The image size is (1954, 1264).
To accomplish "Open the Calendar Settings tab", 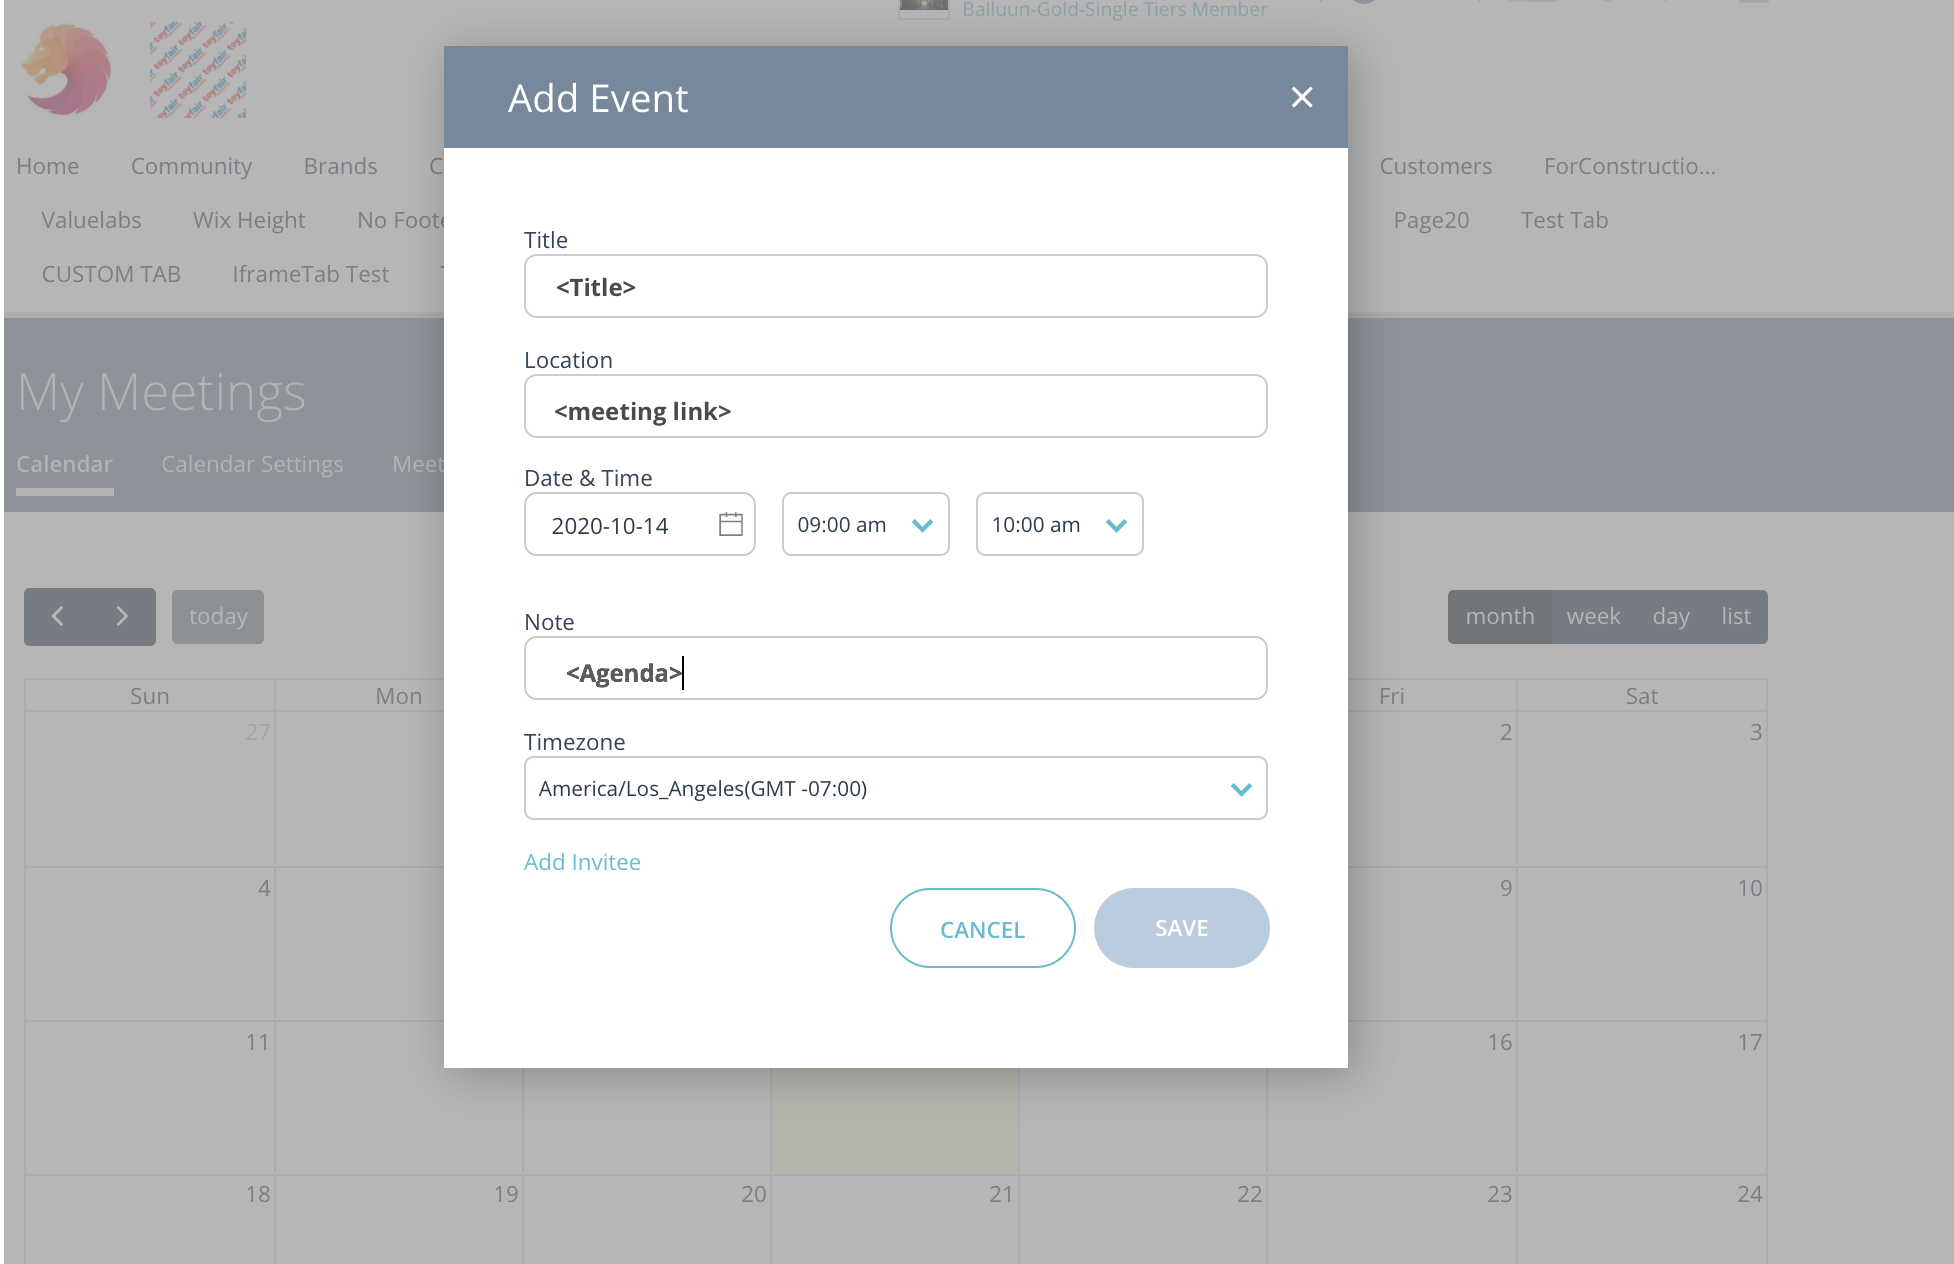I will (x=252, y=464).
